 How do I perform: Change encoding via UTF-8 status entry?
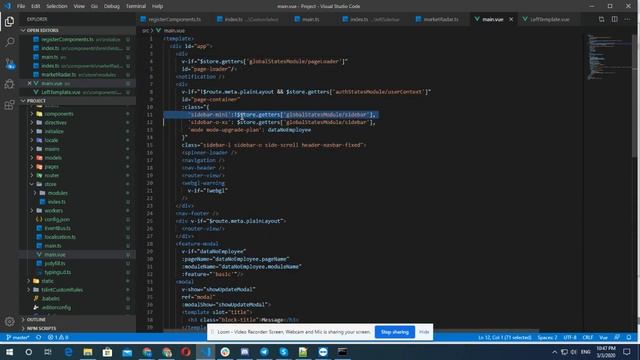570,338
